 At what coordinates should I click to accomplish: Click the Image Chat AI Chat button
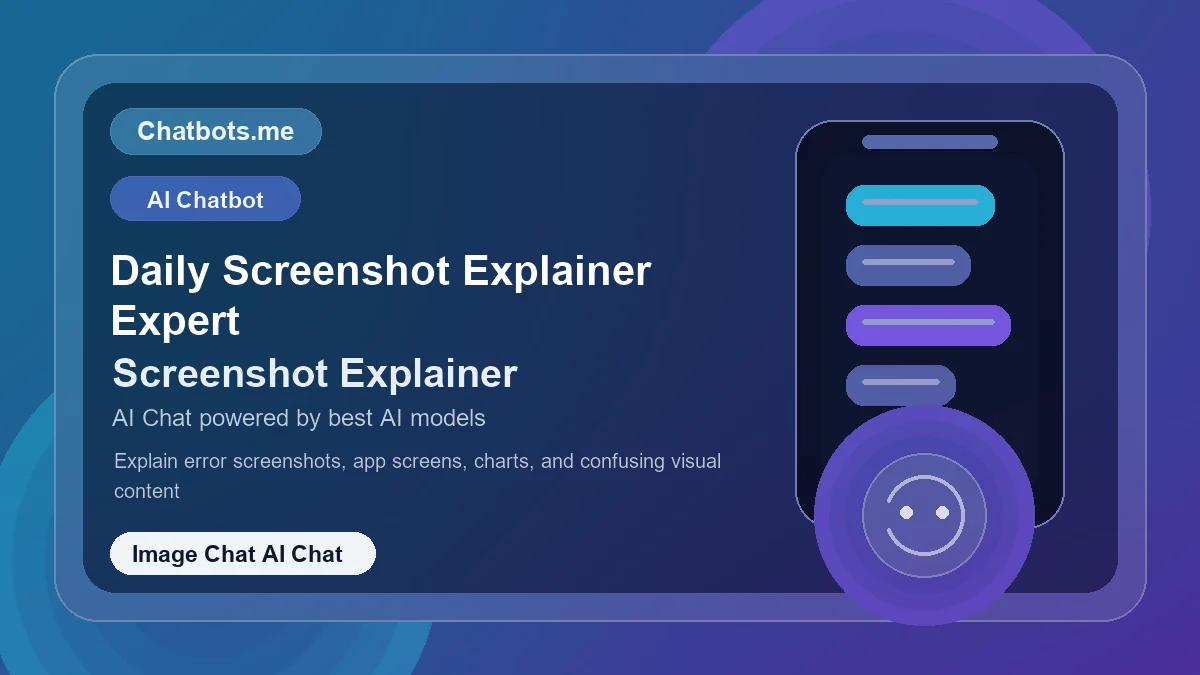coord(241,553)
